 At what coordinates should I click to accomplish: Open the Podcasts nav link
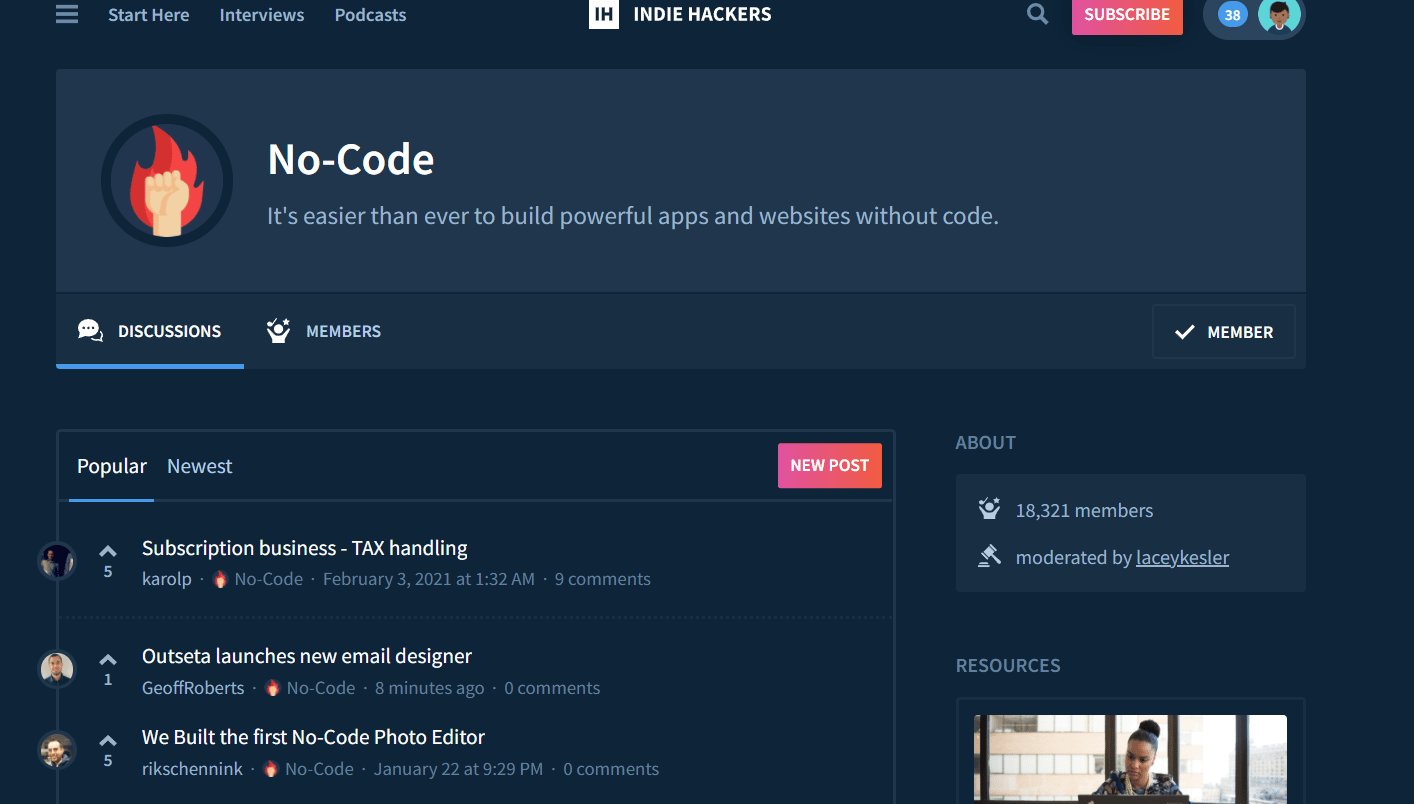(x=370, y=15)
